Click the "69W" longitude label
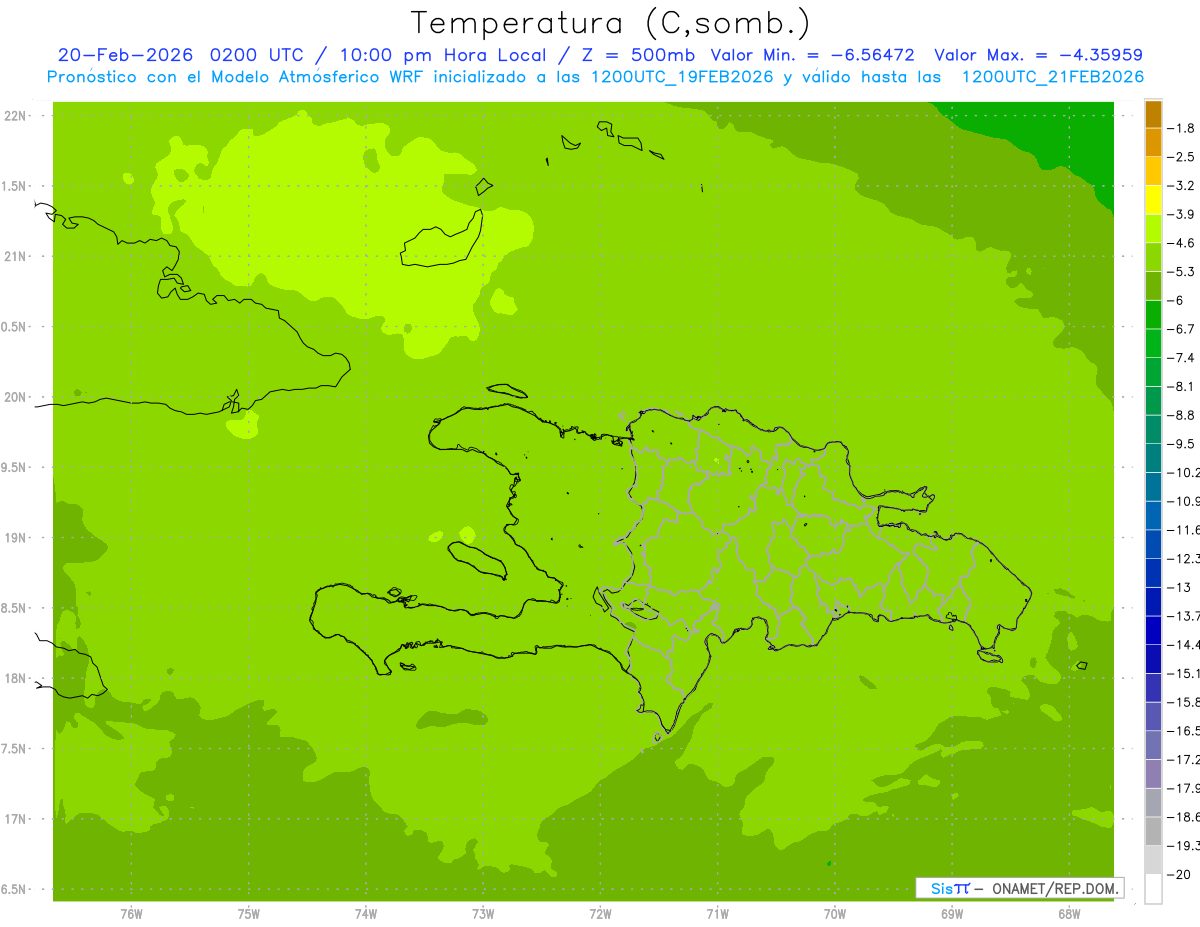Viewport: 1200px width, 927px height. (x=952, y=914)
